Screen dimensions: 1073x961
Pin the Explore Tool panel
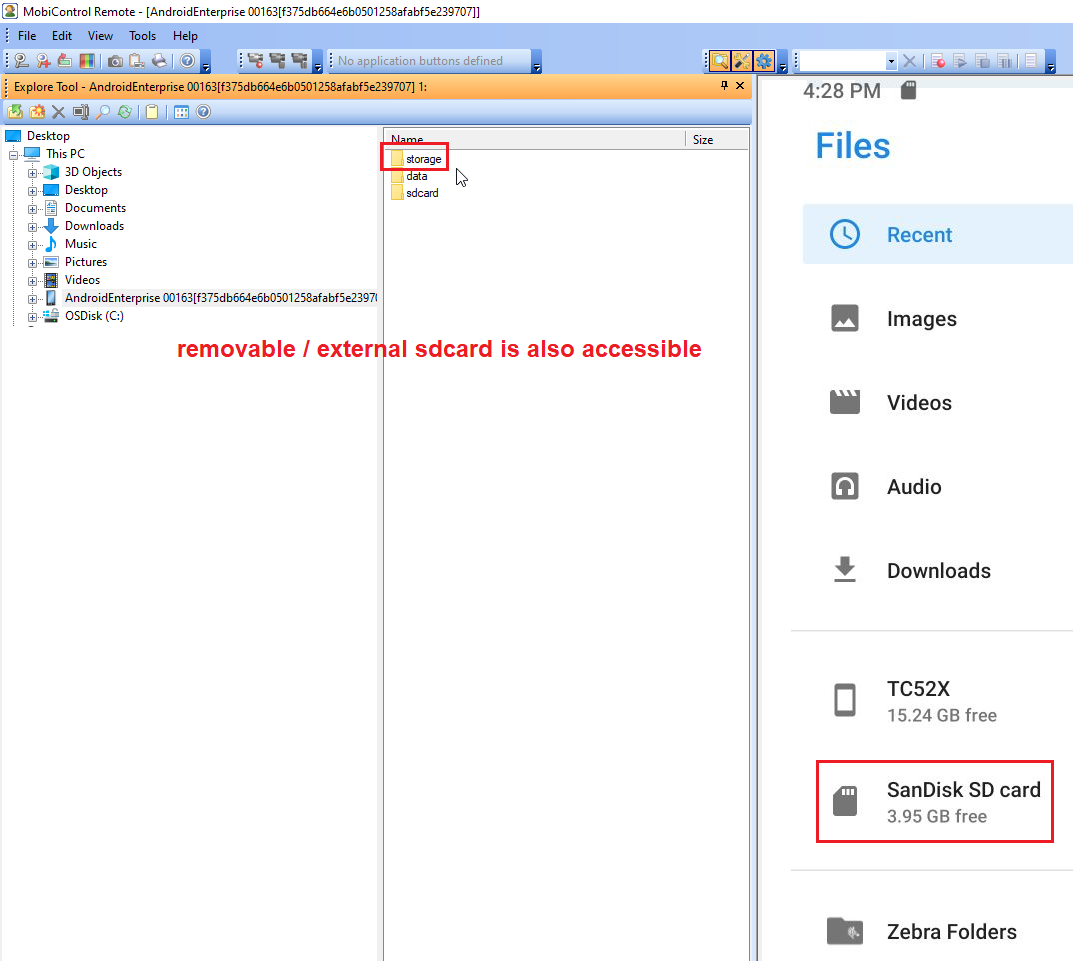coord(724,86)
